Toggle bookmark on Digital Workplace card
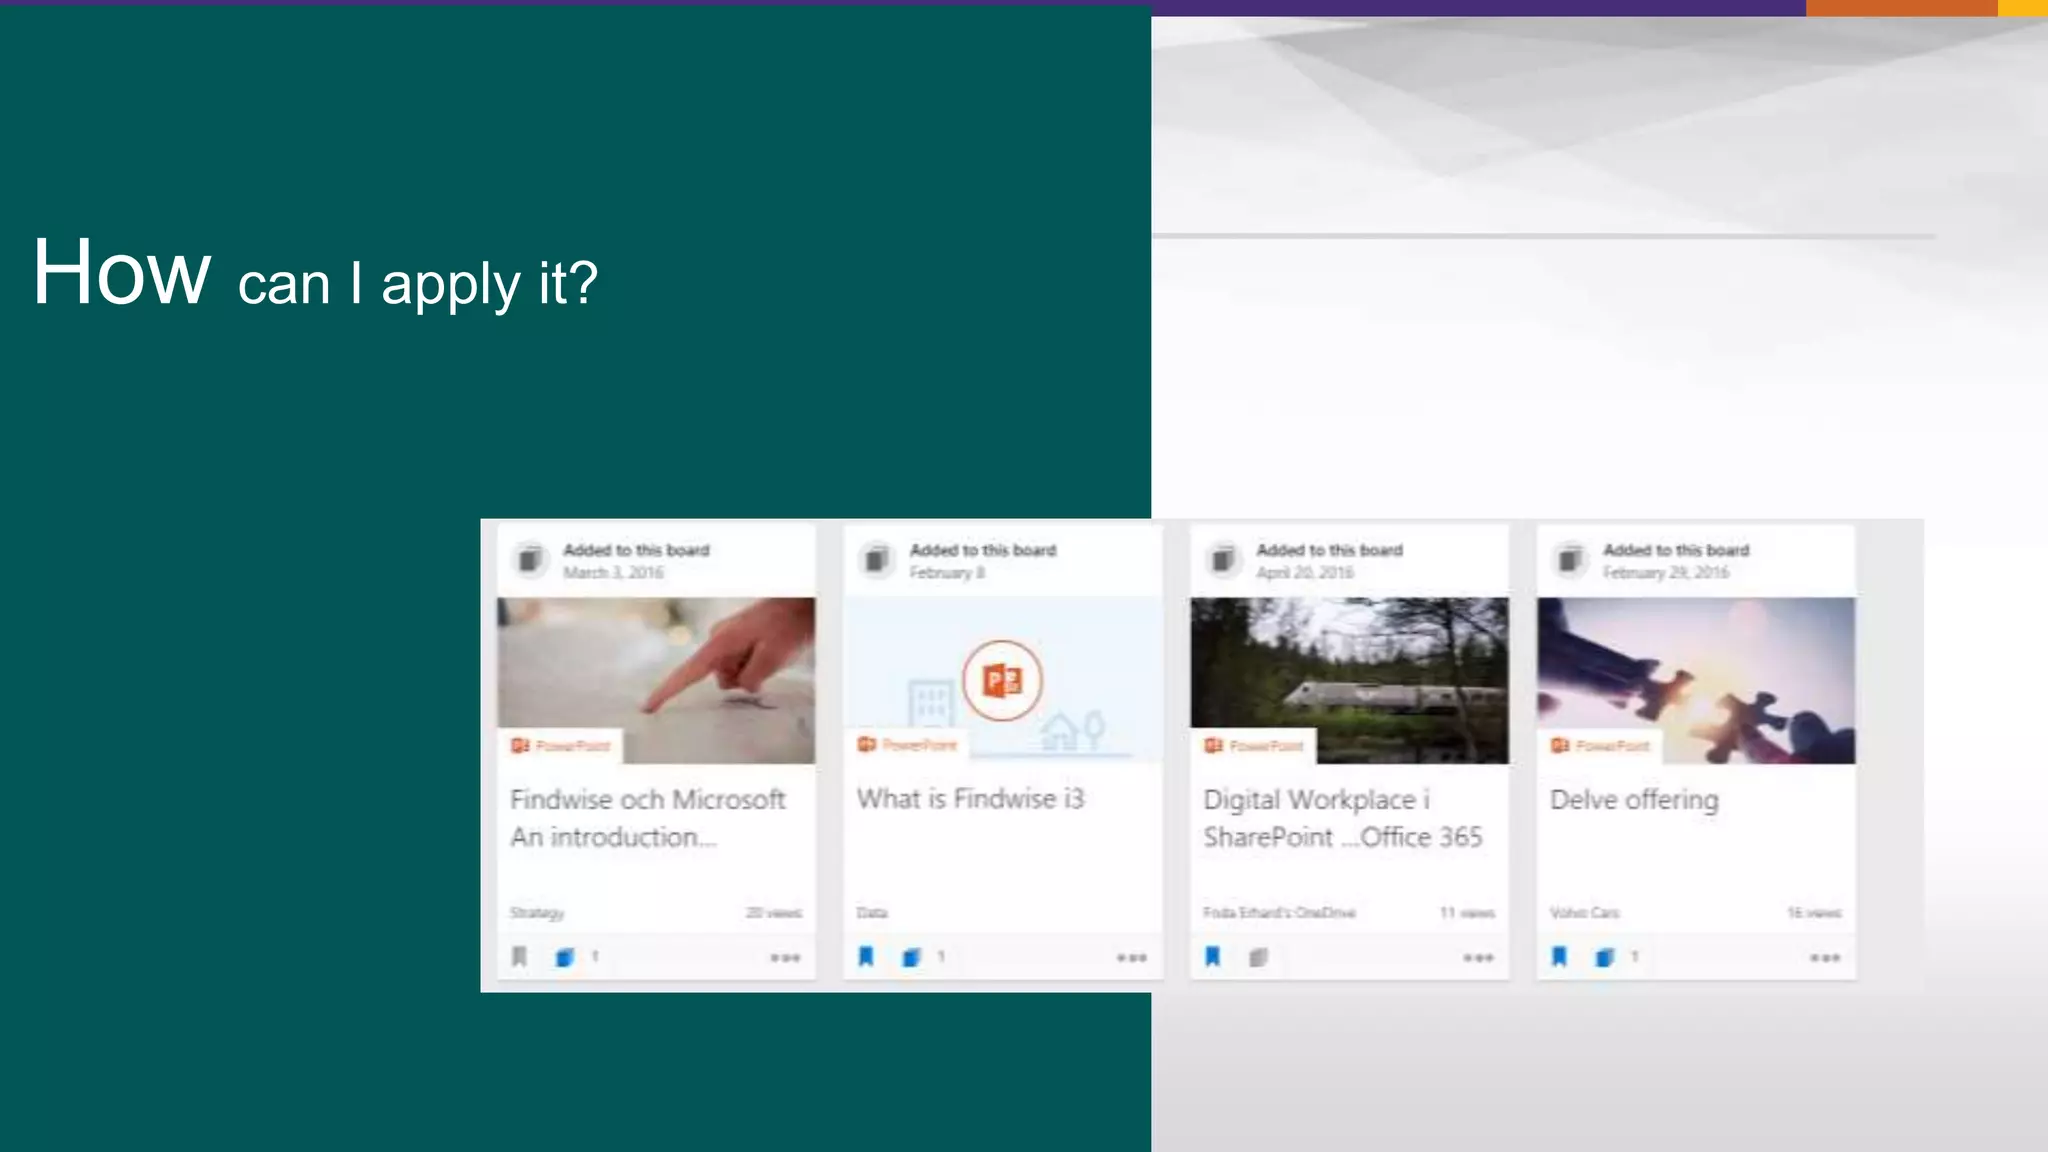The width and height of the screenshot is (2048, 1152). (1213, 957)
